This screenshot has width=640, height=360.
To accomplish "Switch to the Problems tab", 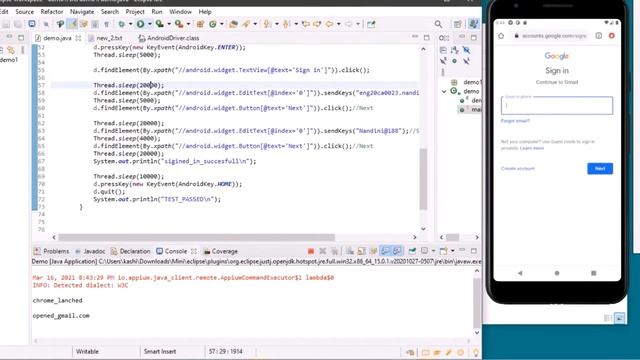I will 51,251.
